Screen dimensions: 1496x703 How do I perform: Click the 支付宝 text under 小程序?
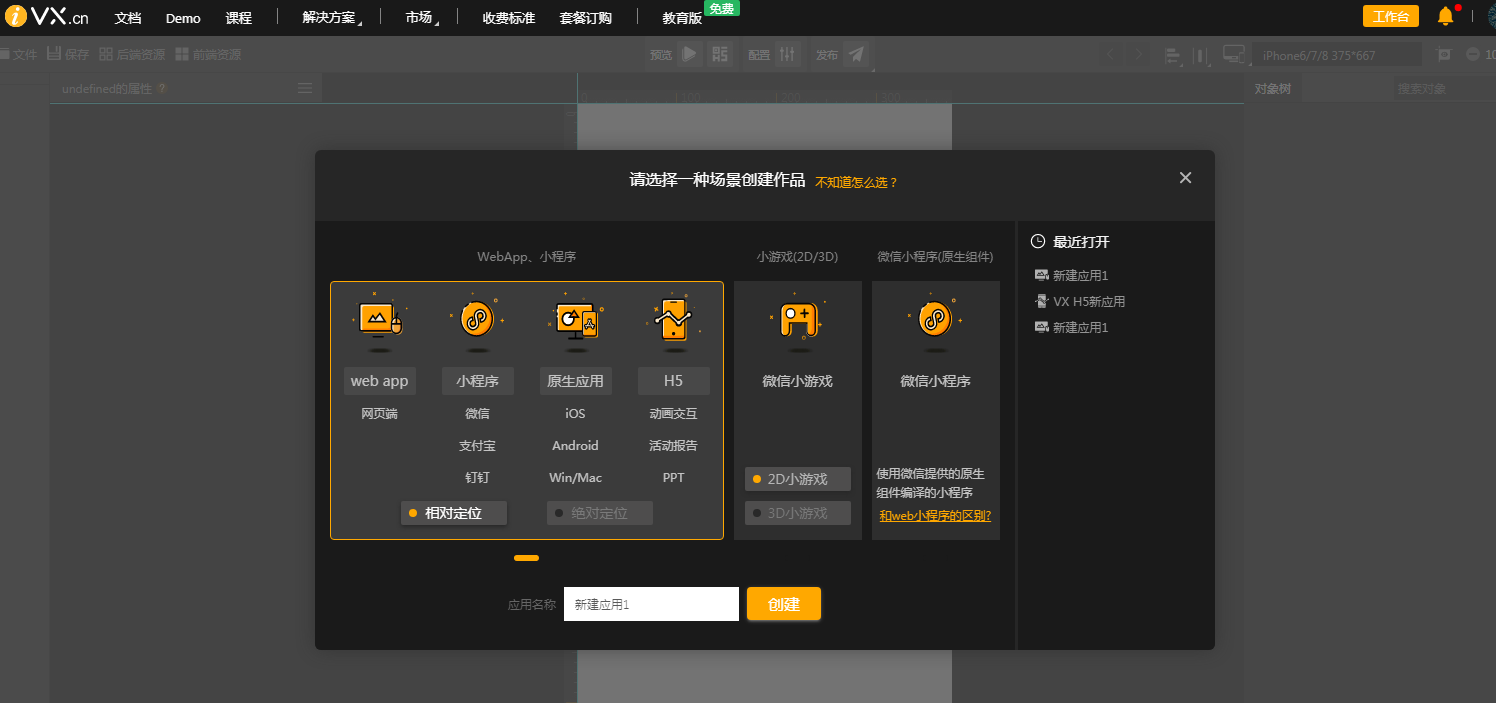click(477, 445)
